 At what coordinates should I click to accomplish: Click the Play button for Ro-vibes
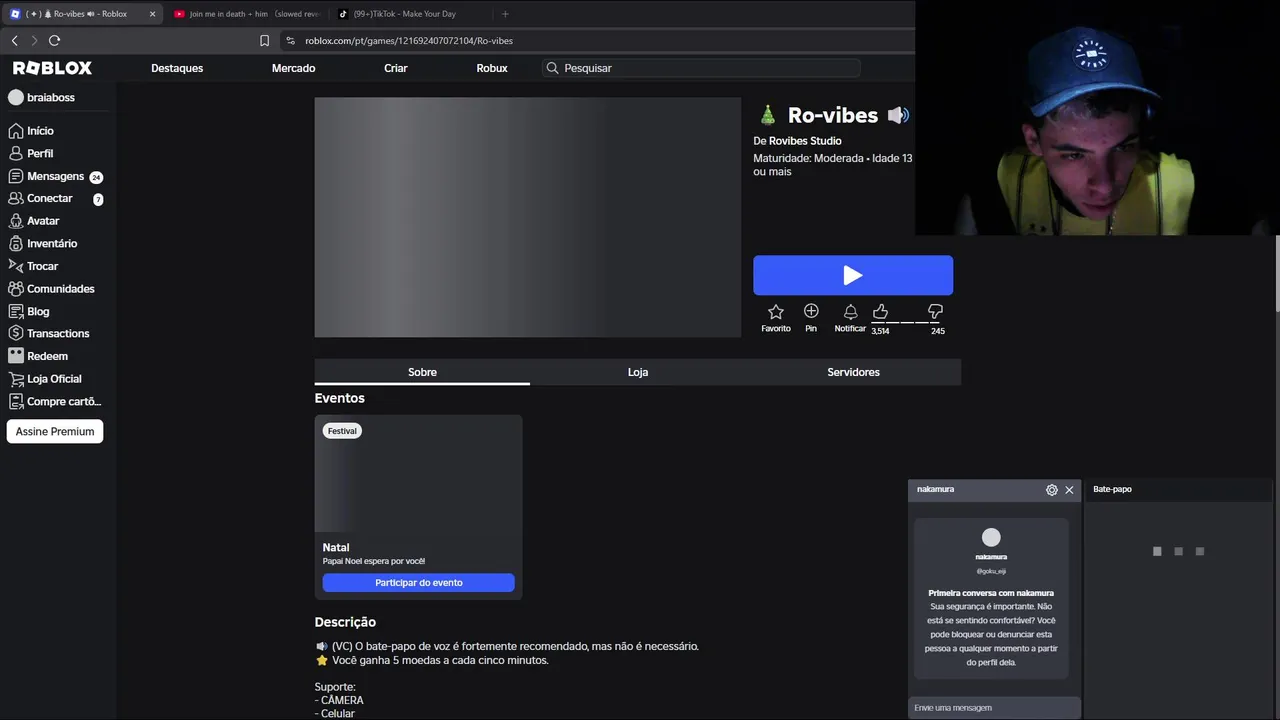[x=853, y=275]
